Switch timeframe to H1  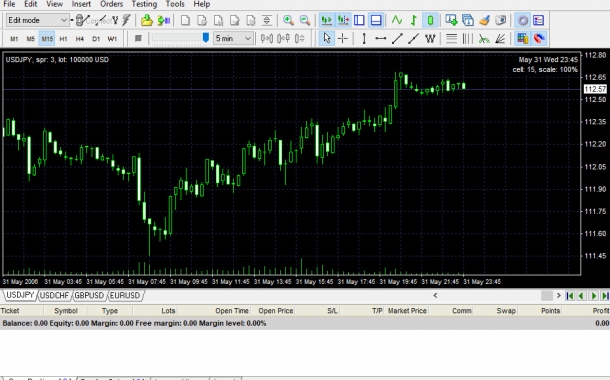pyautogui.click(x=63, y=39)
